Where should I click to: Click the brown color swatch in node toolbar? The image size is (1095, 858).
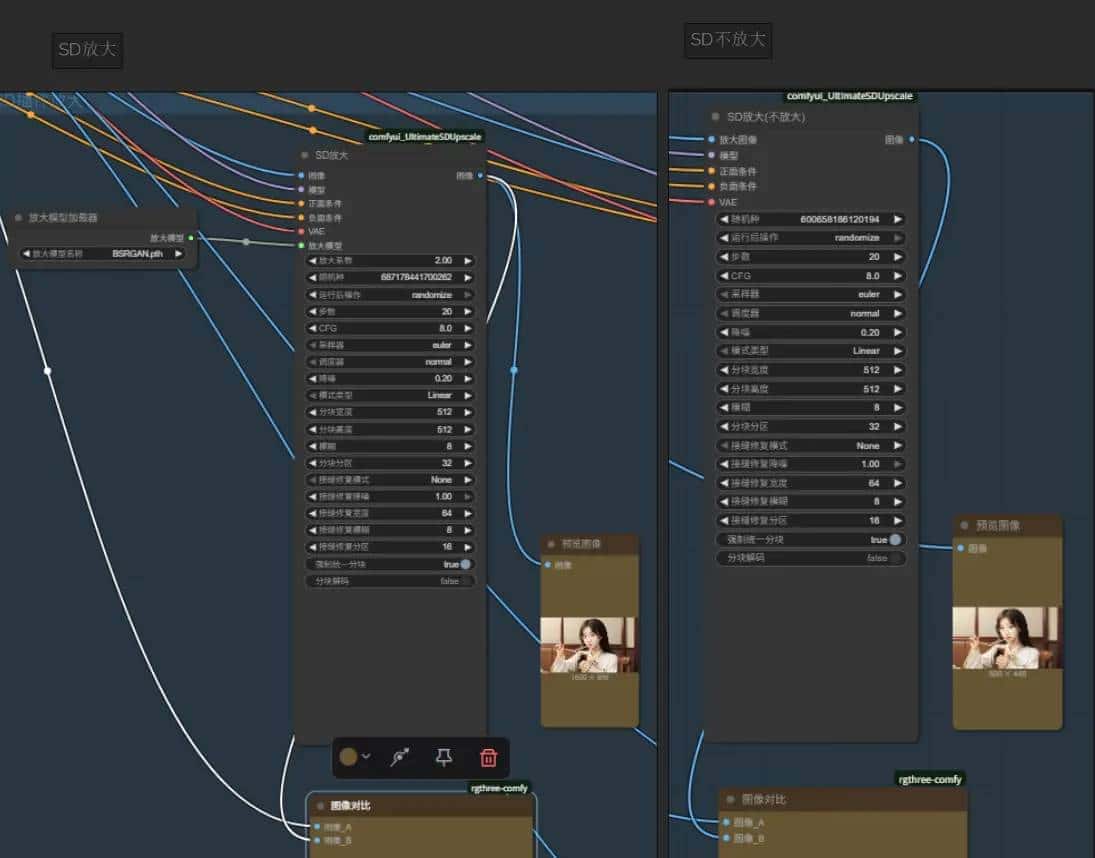[x=348, y=757]
